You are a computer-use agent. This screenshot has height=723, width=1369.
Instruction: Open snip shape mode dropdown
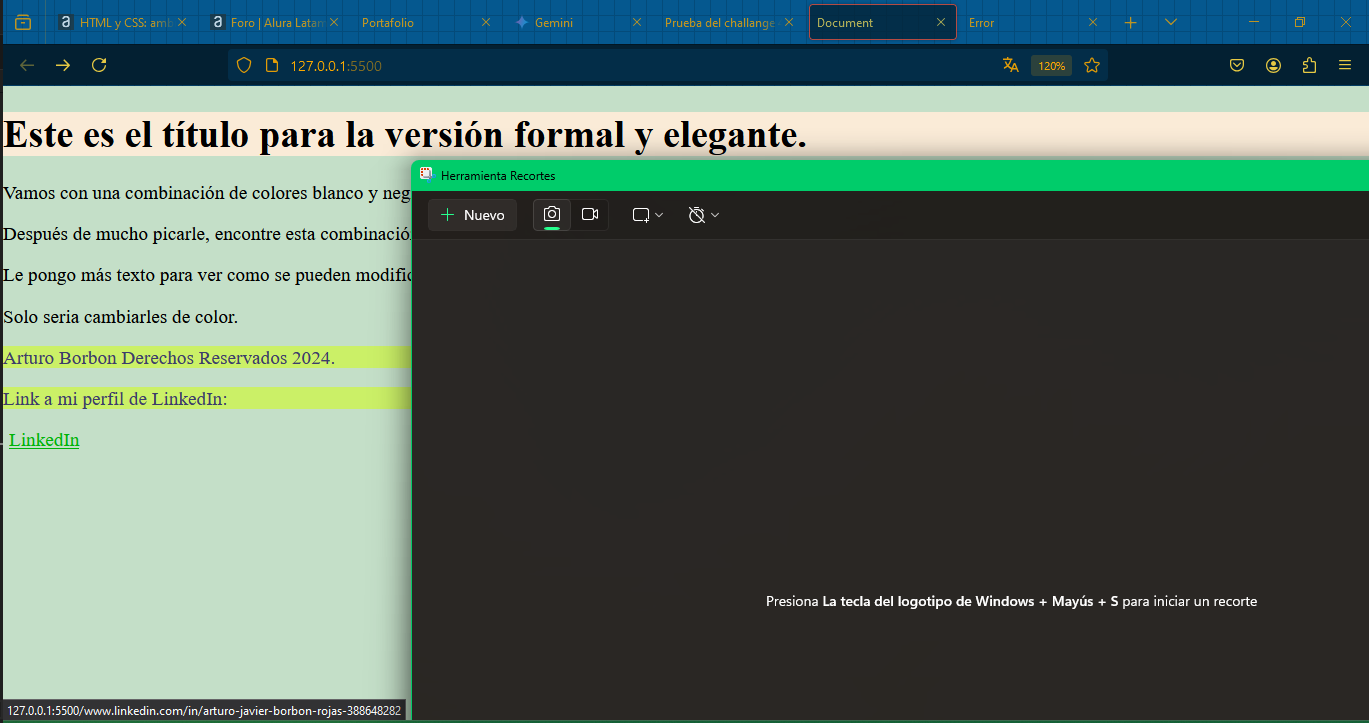(x=648, y=215)
